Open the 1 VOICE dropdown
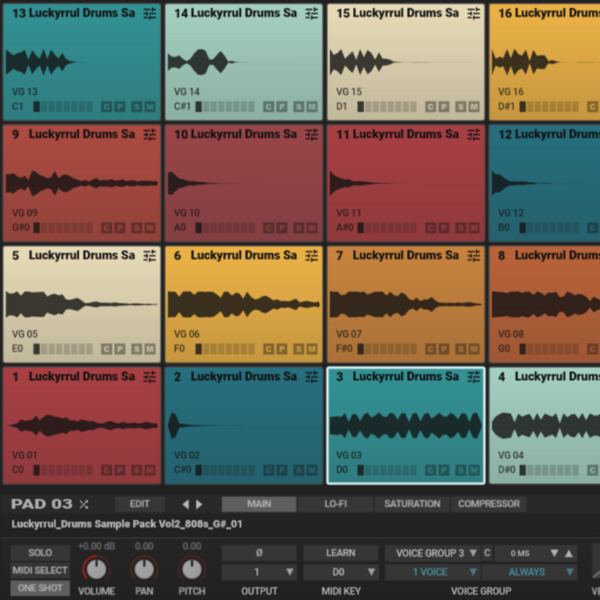The image size is (600, 600). (433, 572)
